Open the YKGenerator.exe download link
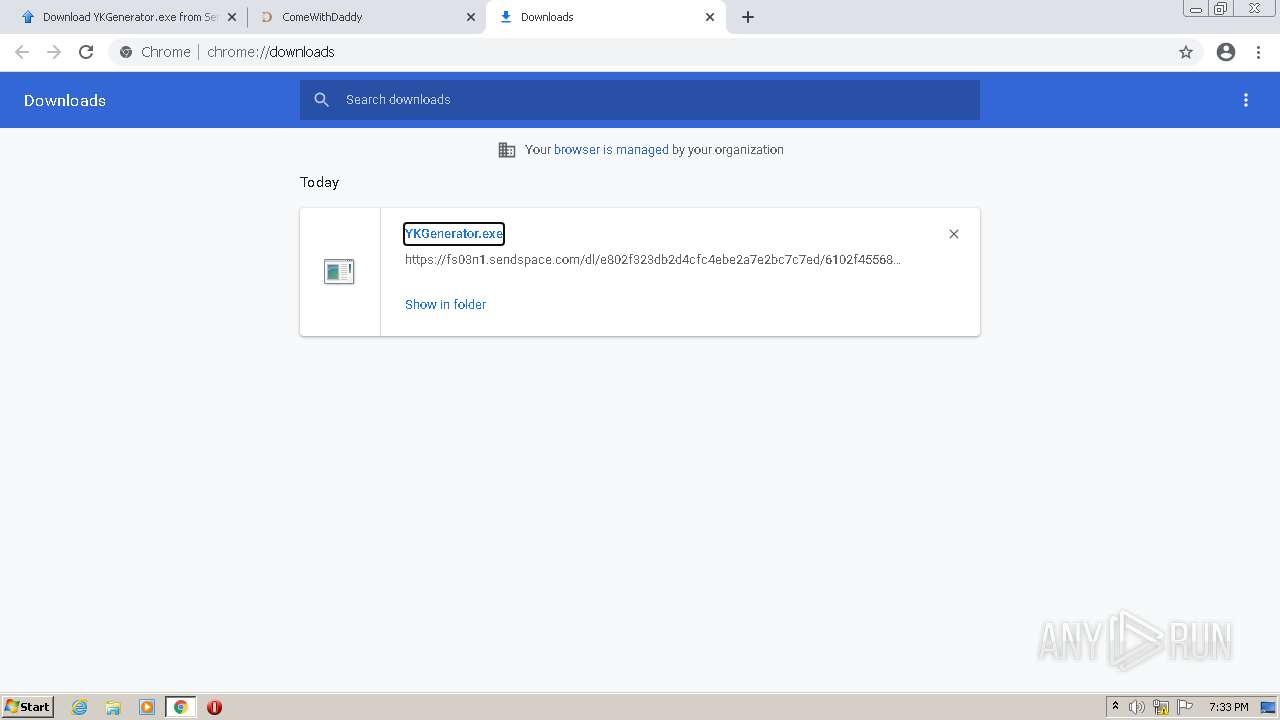 [x=454, y=234]
